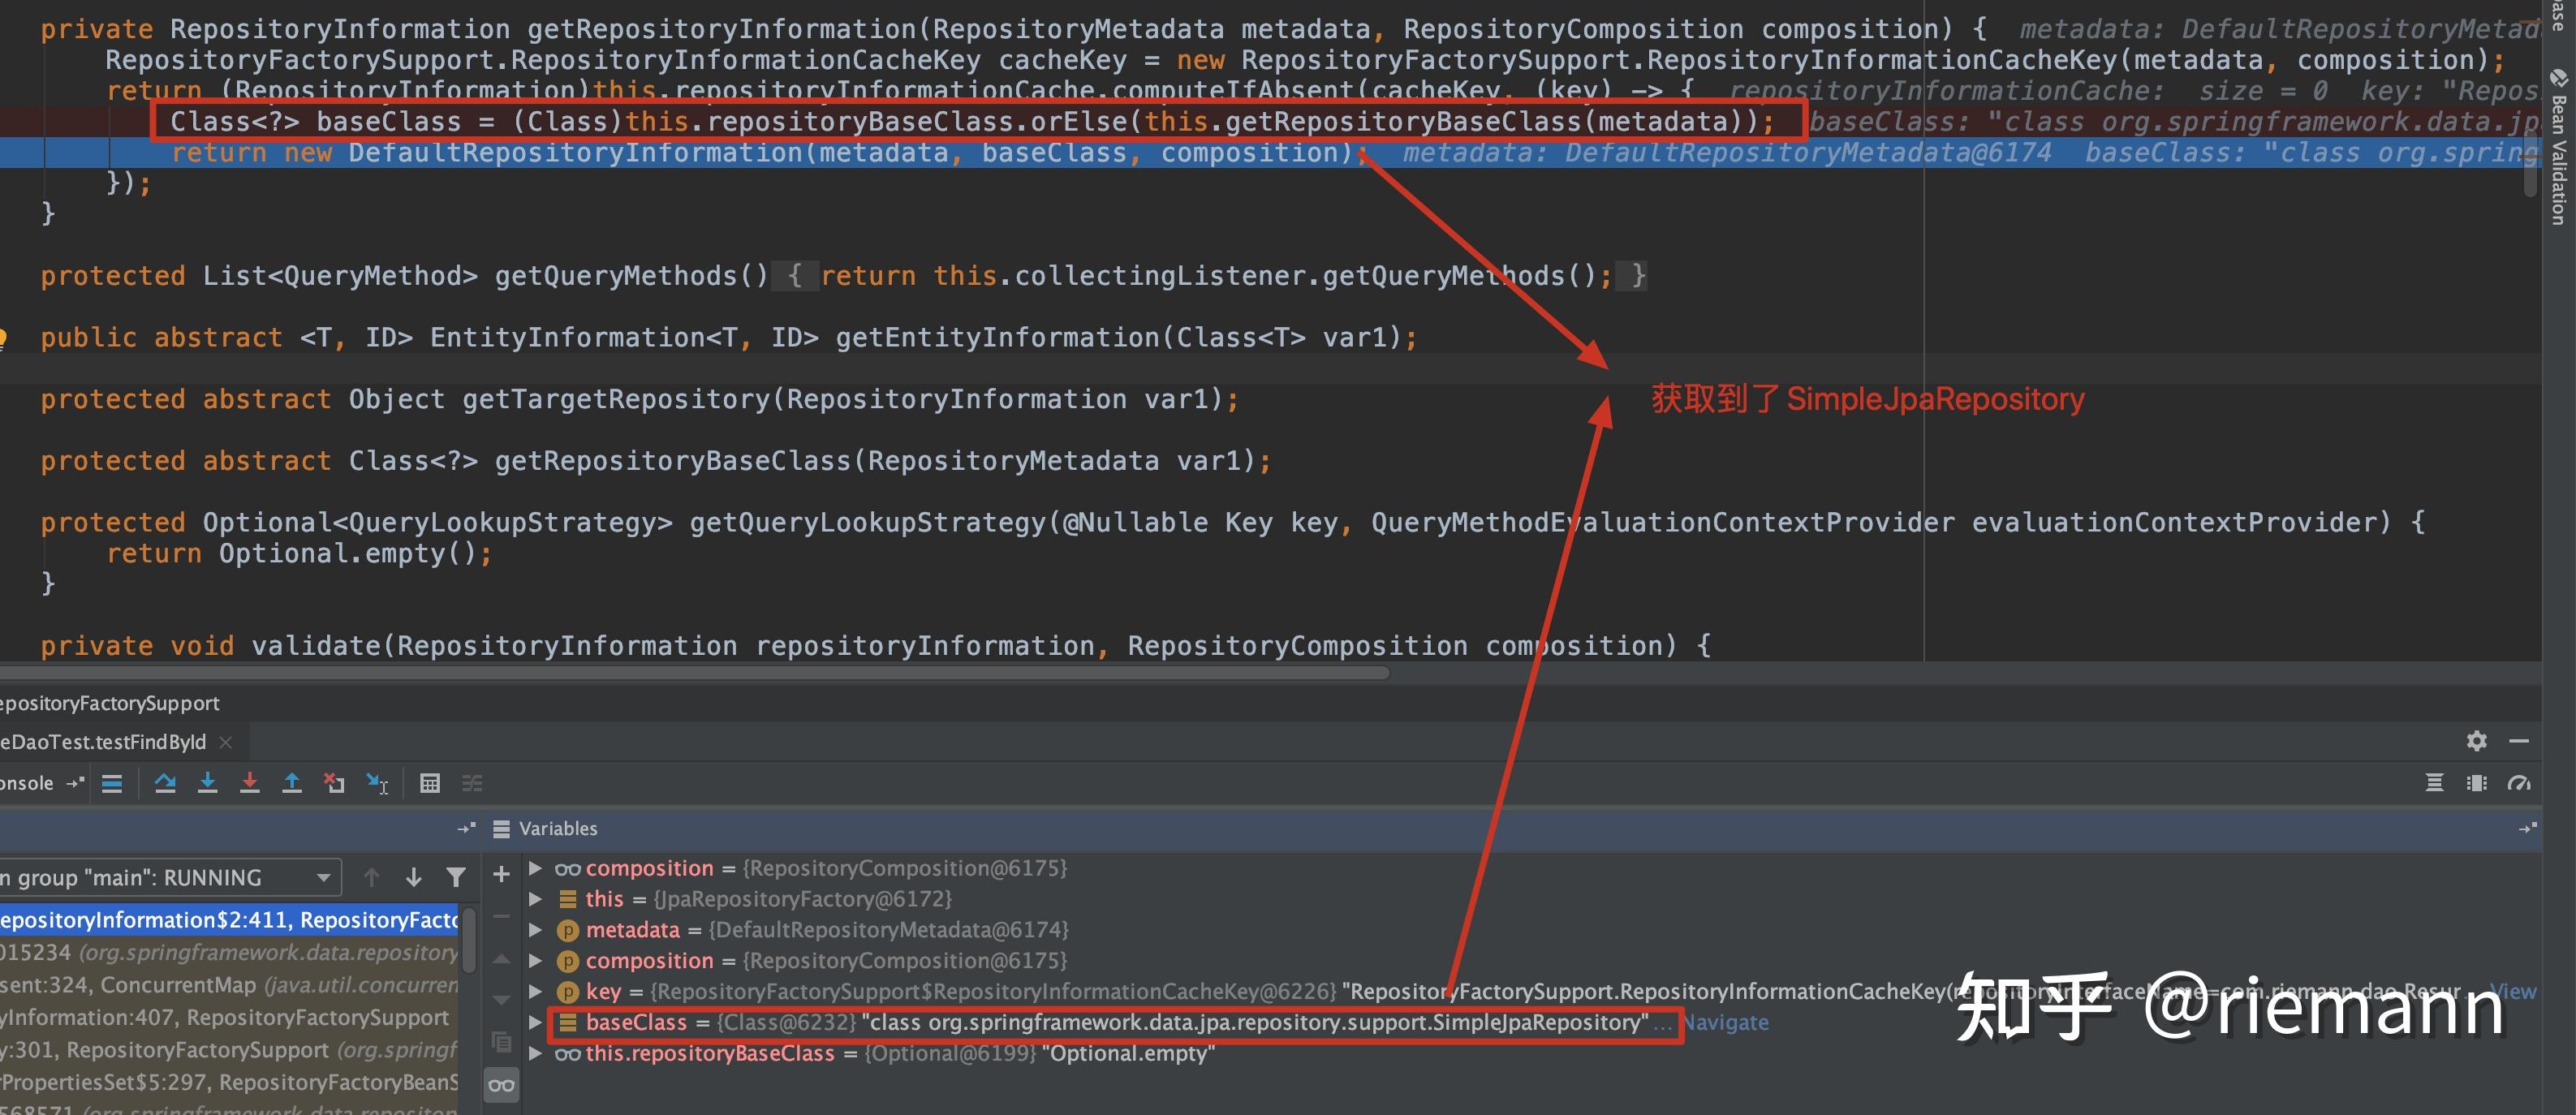
Task: Click the Step Into icon
Action: [x=208, y=783]
